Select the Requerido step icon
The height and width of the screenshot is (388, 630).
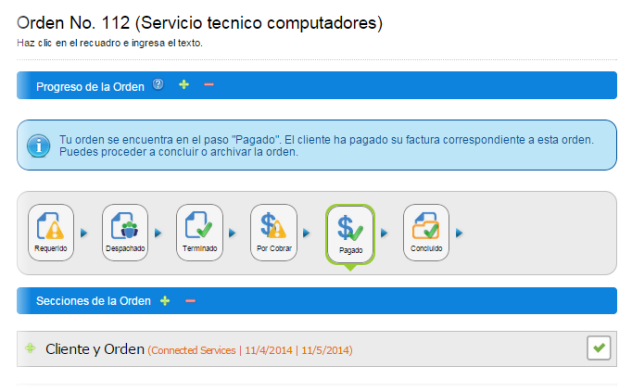(x=51, y=233)
